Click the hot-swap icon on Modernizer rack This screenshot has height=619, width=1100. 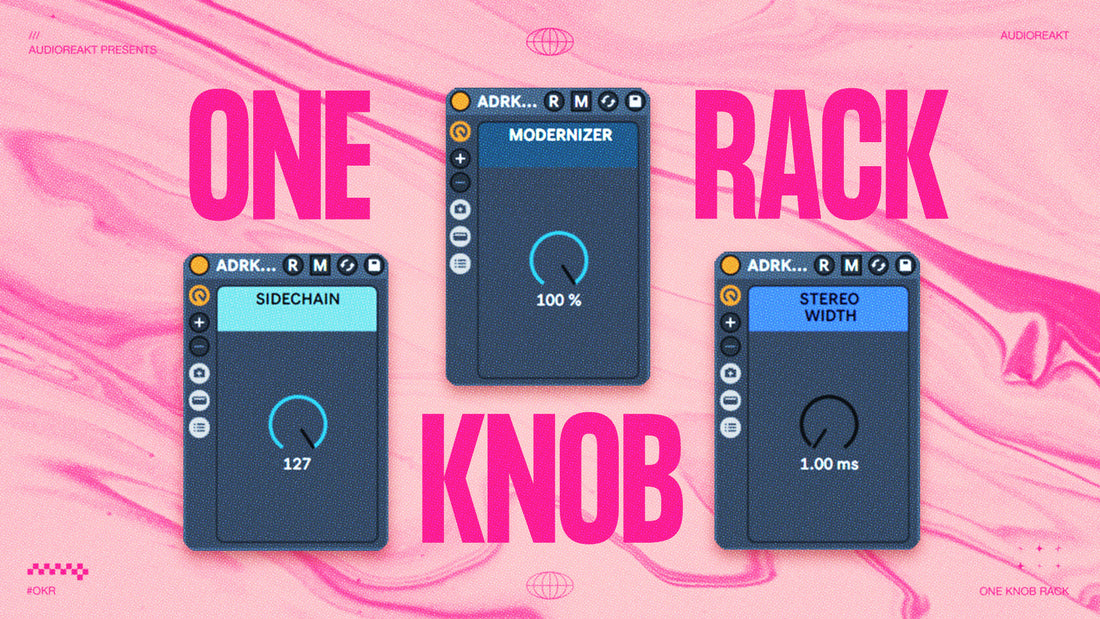(608, 101)
